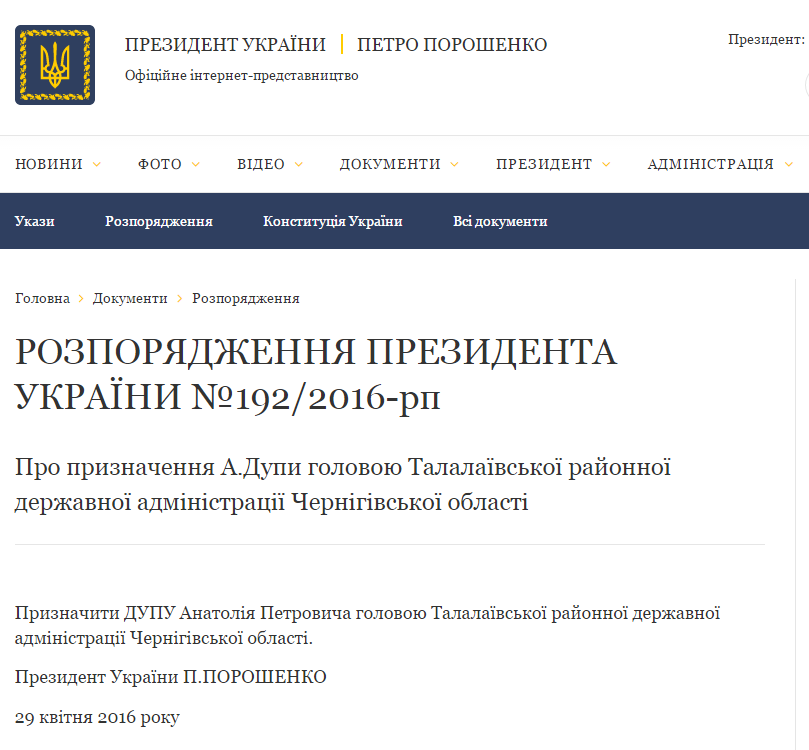The width and height of the screenshot is (809, 750).
Task: Expand the ВІДЕО menu chevron
Action: 298,165
